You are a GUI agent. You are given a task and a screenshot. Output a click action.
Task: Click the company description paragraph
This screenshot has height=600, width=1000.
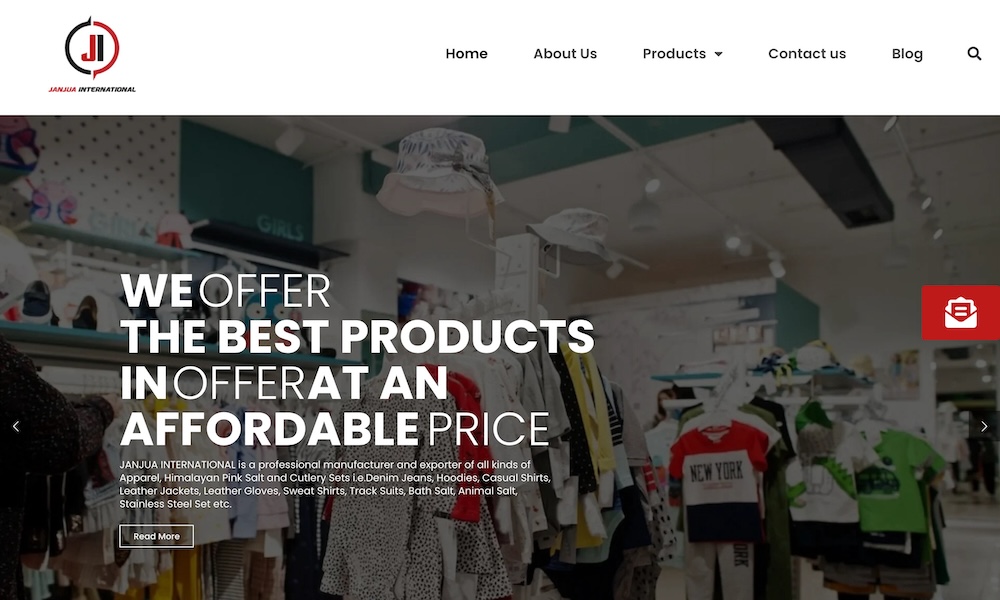(x=335, y=484)
